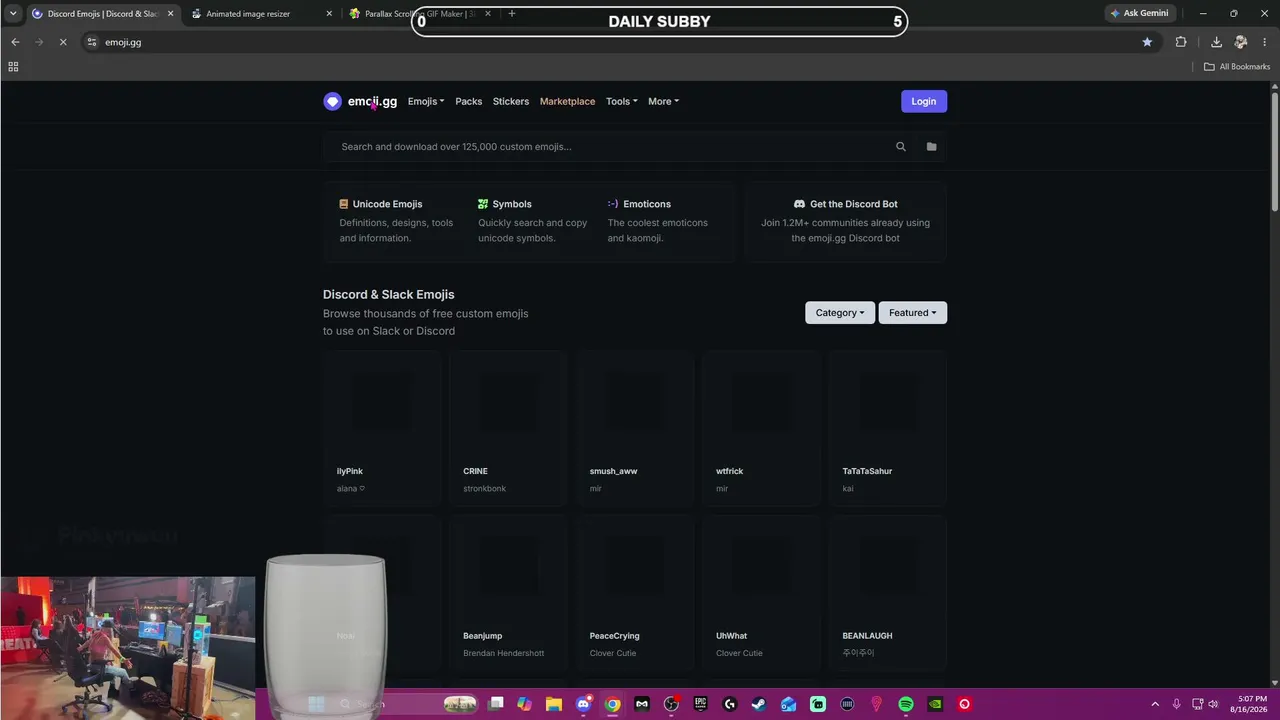Click the taskbar volume speaker icon
This screenshot has width=1280, height=720.
(1213, 704)
